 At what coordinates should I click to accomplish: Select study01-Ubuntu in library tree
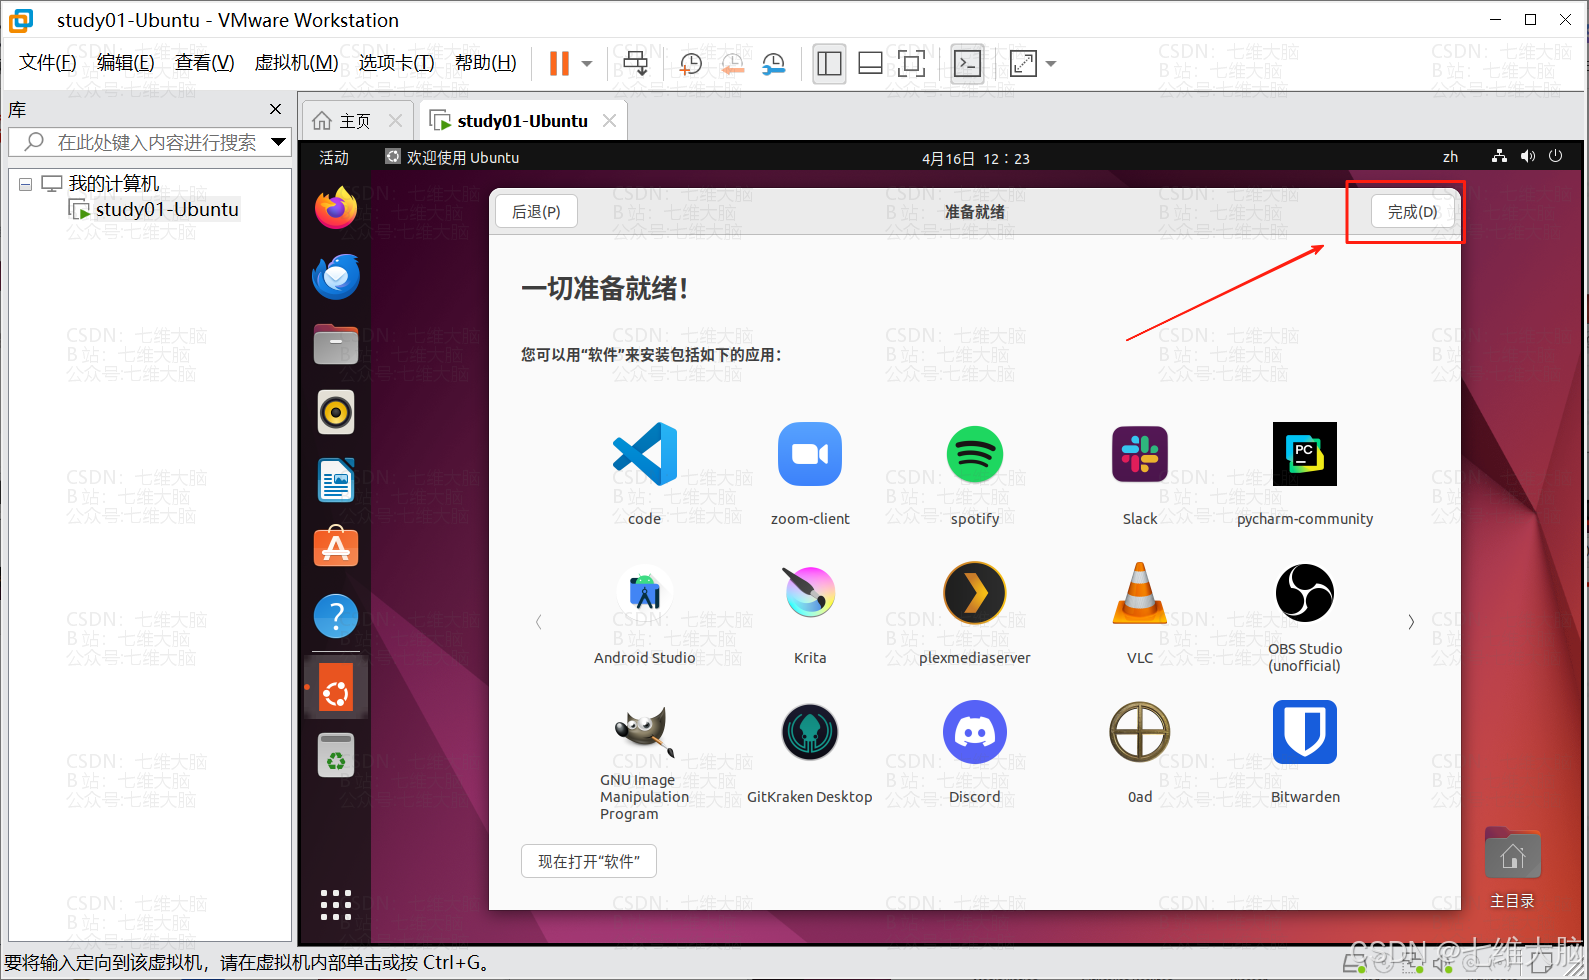click(154, 209)
